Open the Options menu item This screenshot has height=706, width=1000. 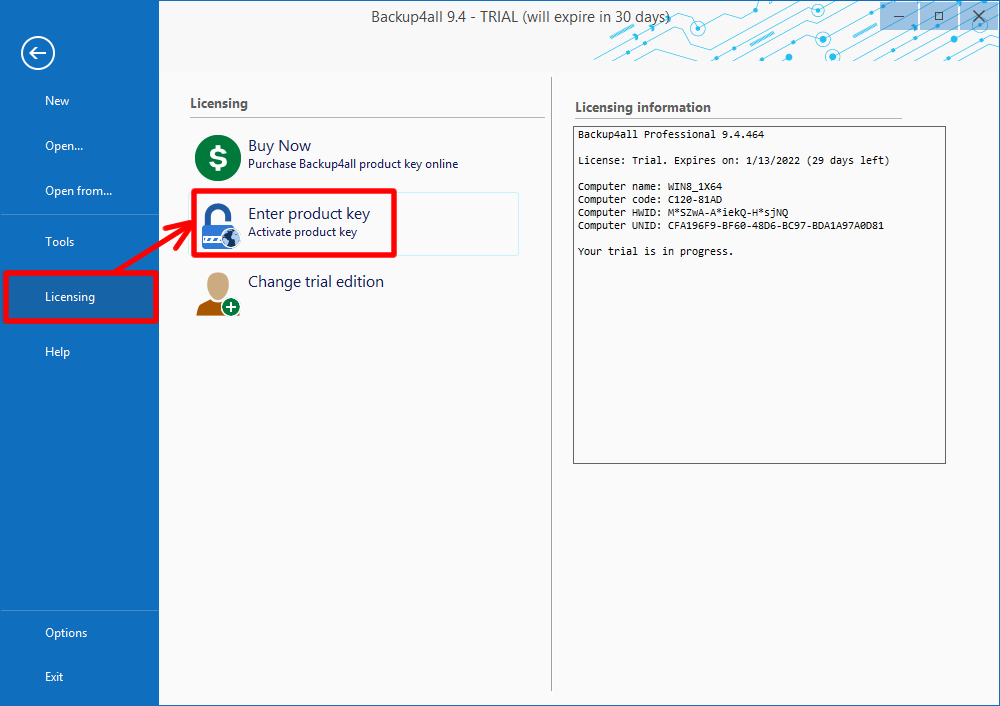coord(66,632)
